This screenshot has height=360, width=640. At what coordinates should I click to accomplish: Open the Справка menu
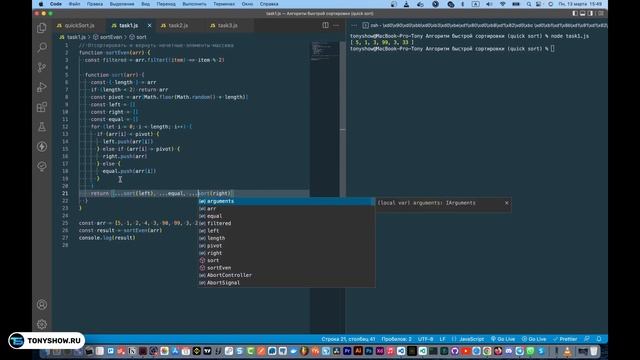point(269,4)
